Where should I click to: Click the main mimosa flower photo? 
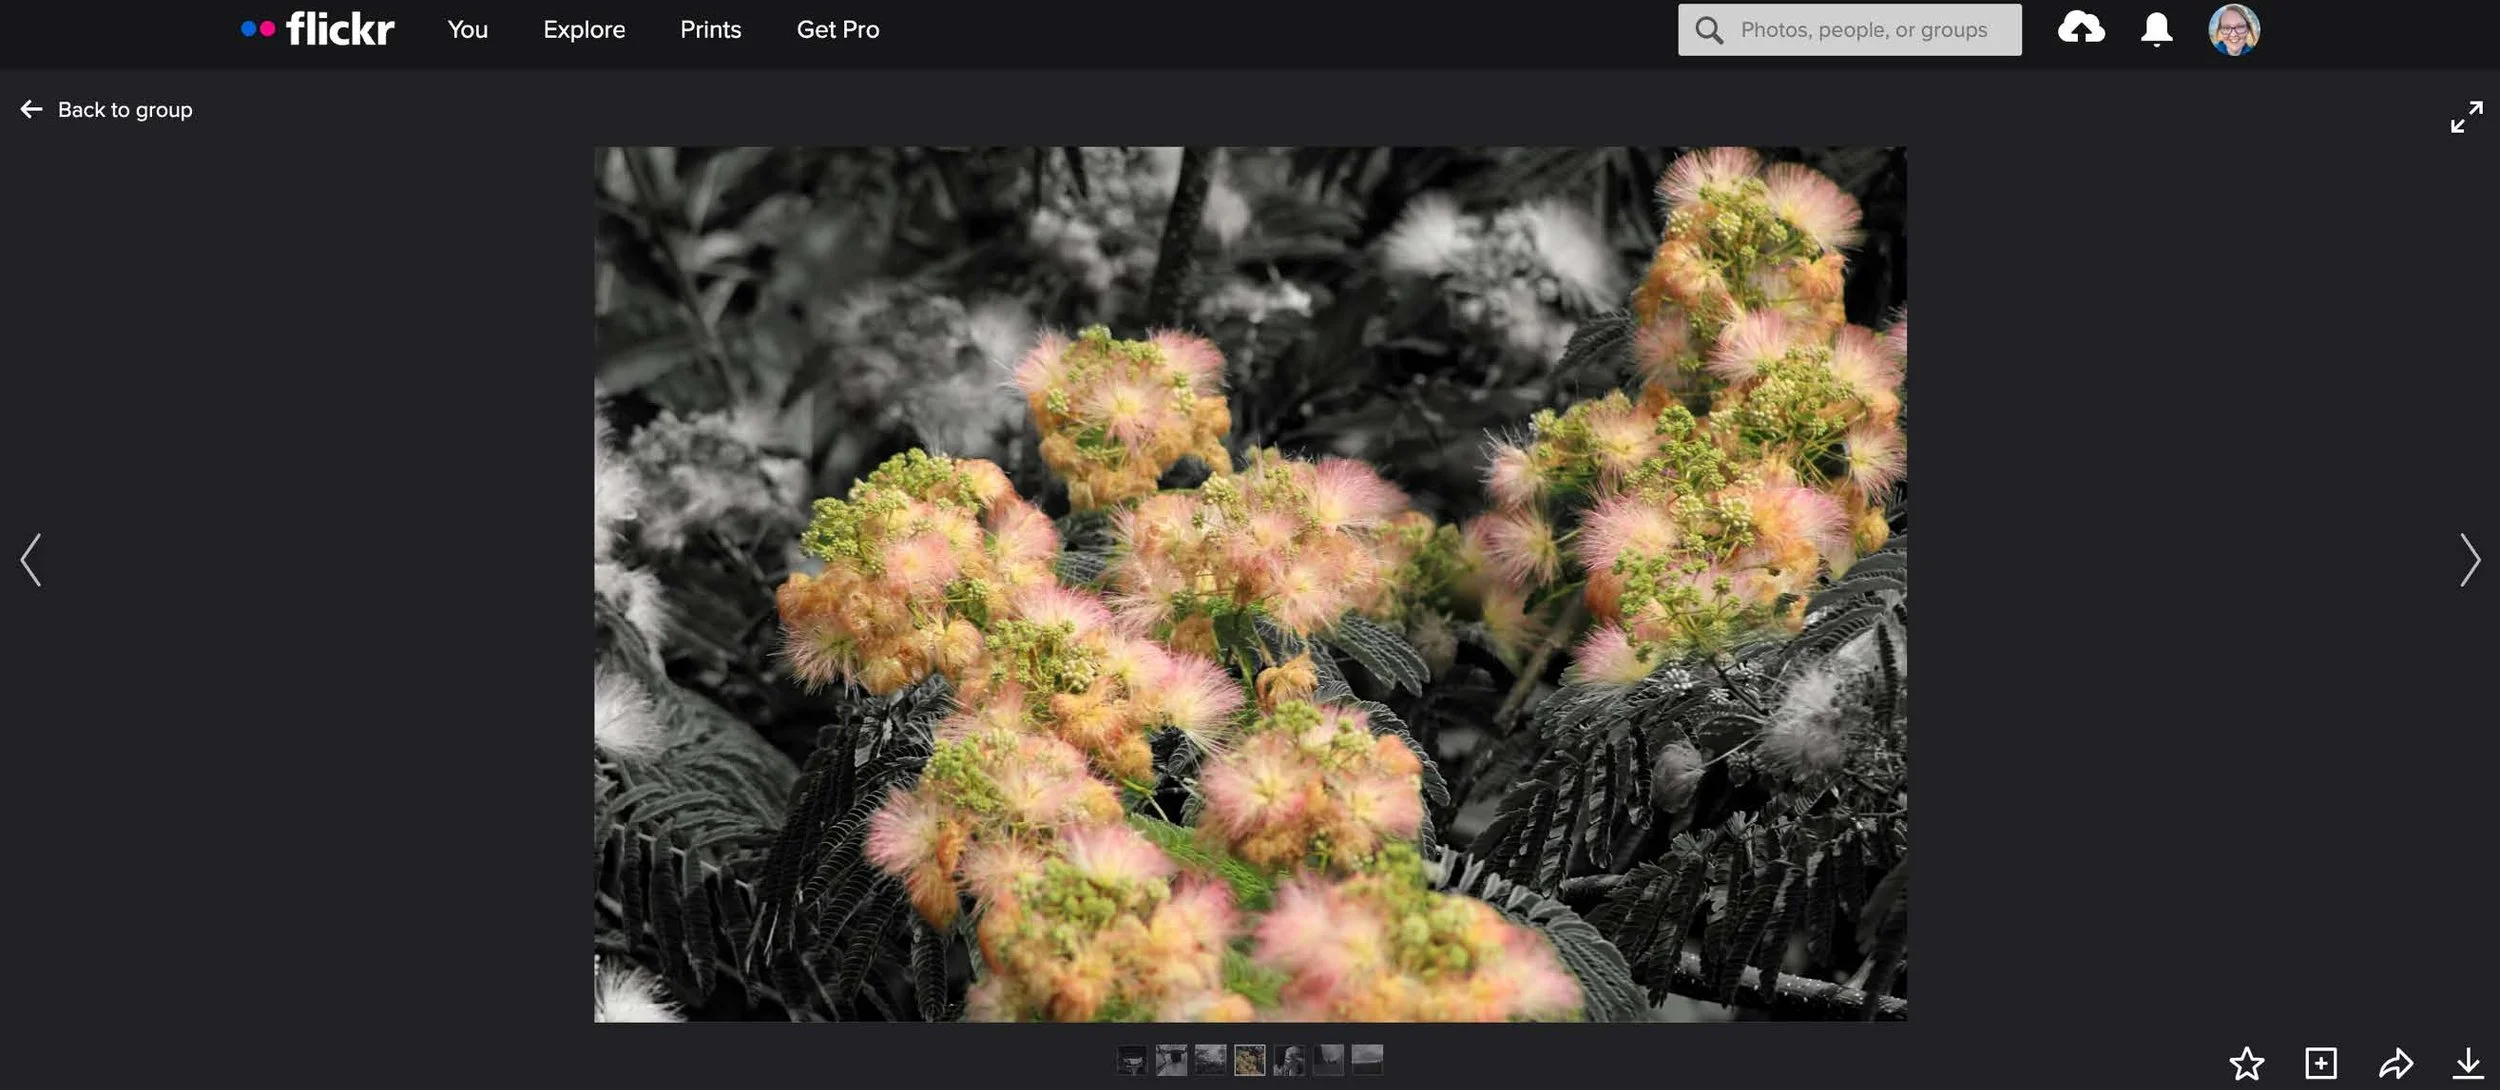1250,584
